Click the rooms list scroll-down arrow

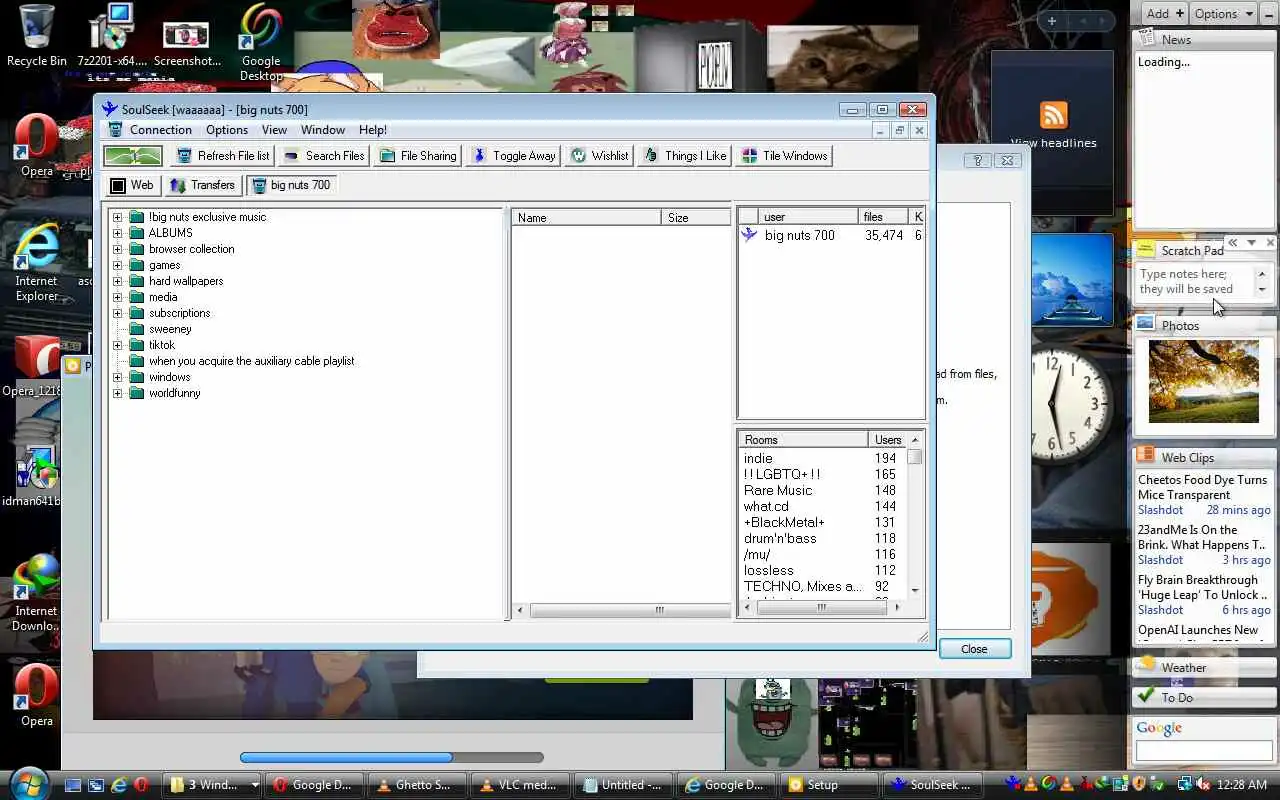pyautogui.click(x=915, y=590)
